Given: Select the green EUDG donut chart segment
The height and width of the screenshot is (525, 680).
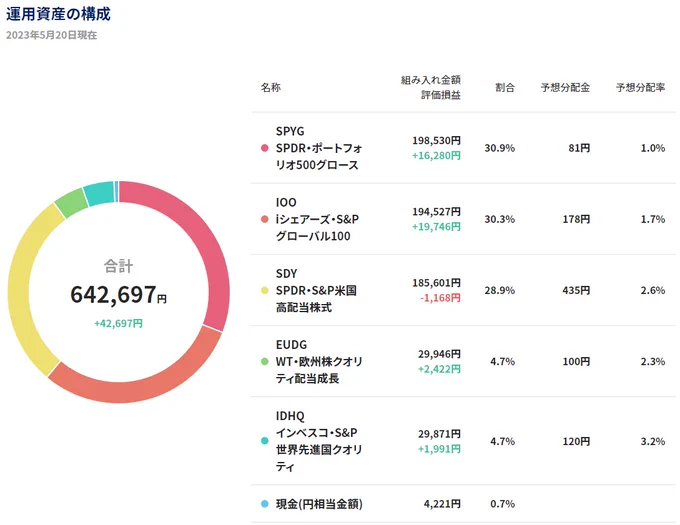Looking at the screenshot, I should click(70, 202).
